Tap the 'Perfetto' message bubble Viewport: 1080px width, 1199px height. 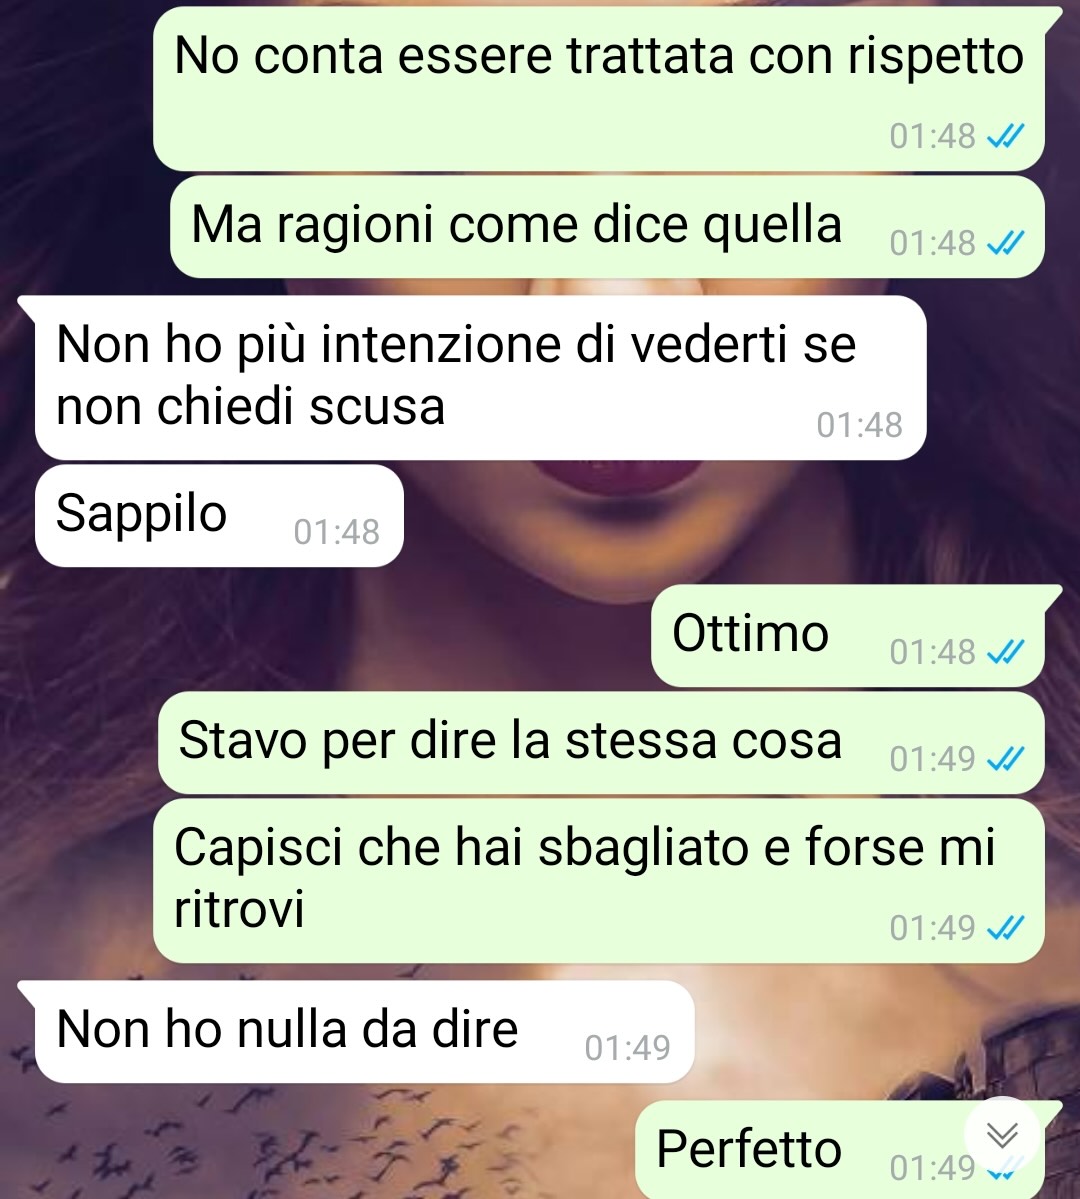click(840, 1150)
